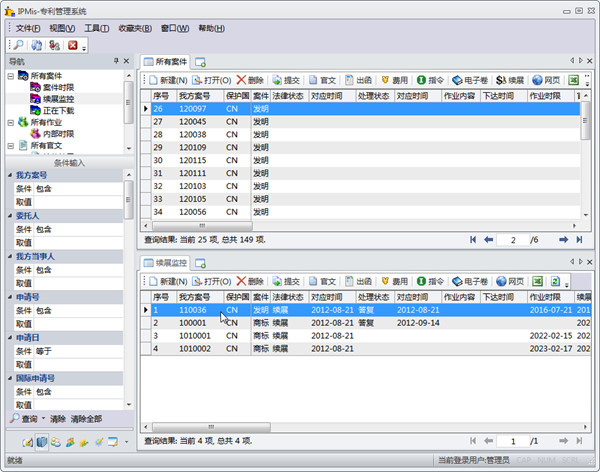
Task: Collapse the 所有官文 tree node
Action: (11, 146)
